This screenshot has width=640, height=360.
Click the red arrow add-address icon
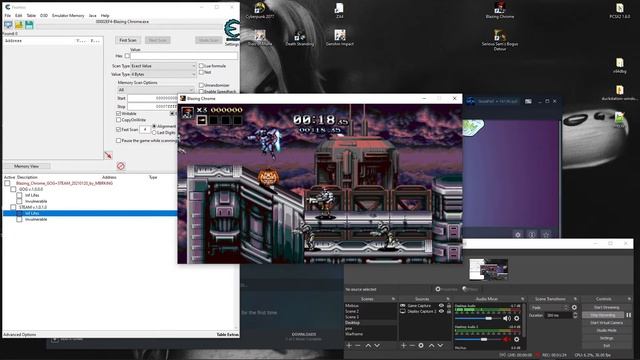pos(108,156)
